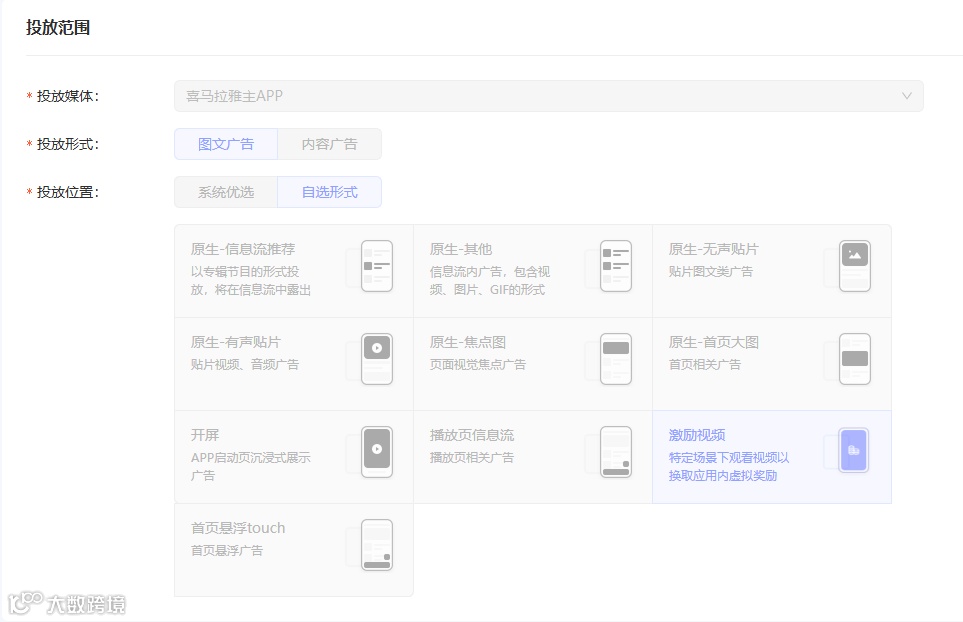Select the 播放页信息流 card title

point(472,435)
